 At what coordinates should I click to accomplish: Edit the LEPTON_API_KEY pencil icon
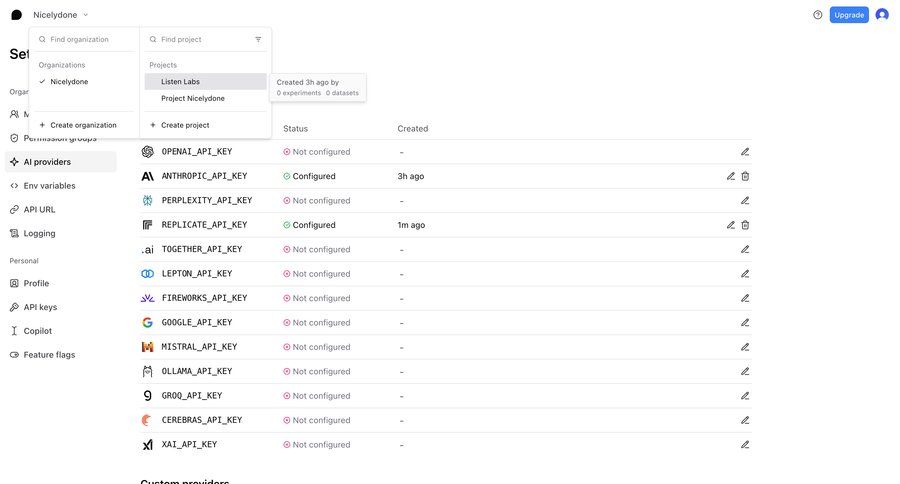tap(745, 274)
